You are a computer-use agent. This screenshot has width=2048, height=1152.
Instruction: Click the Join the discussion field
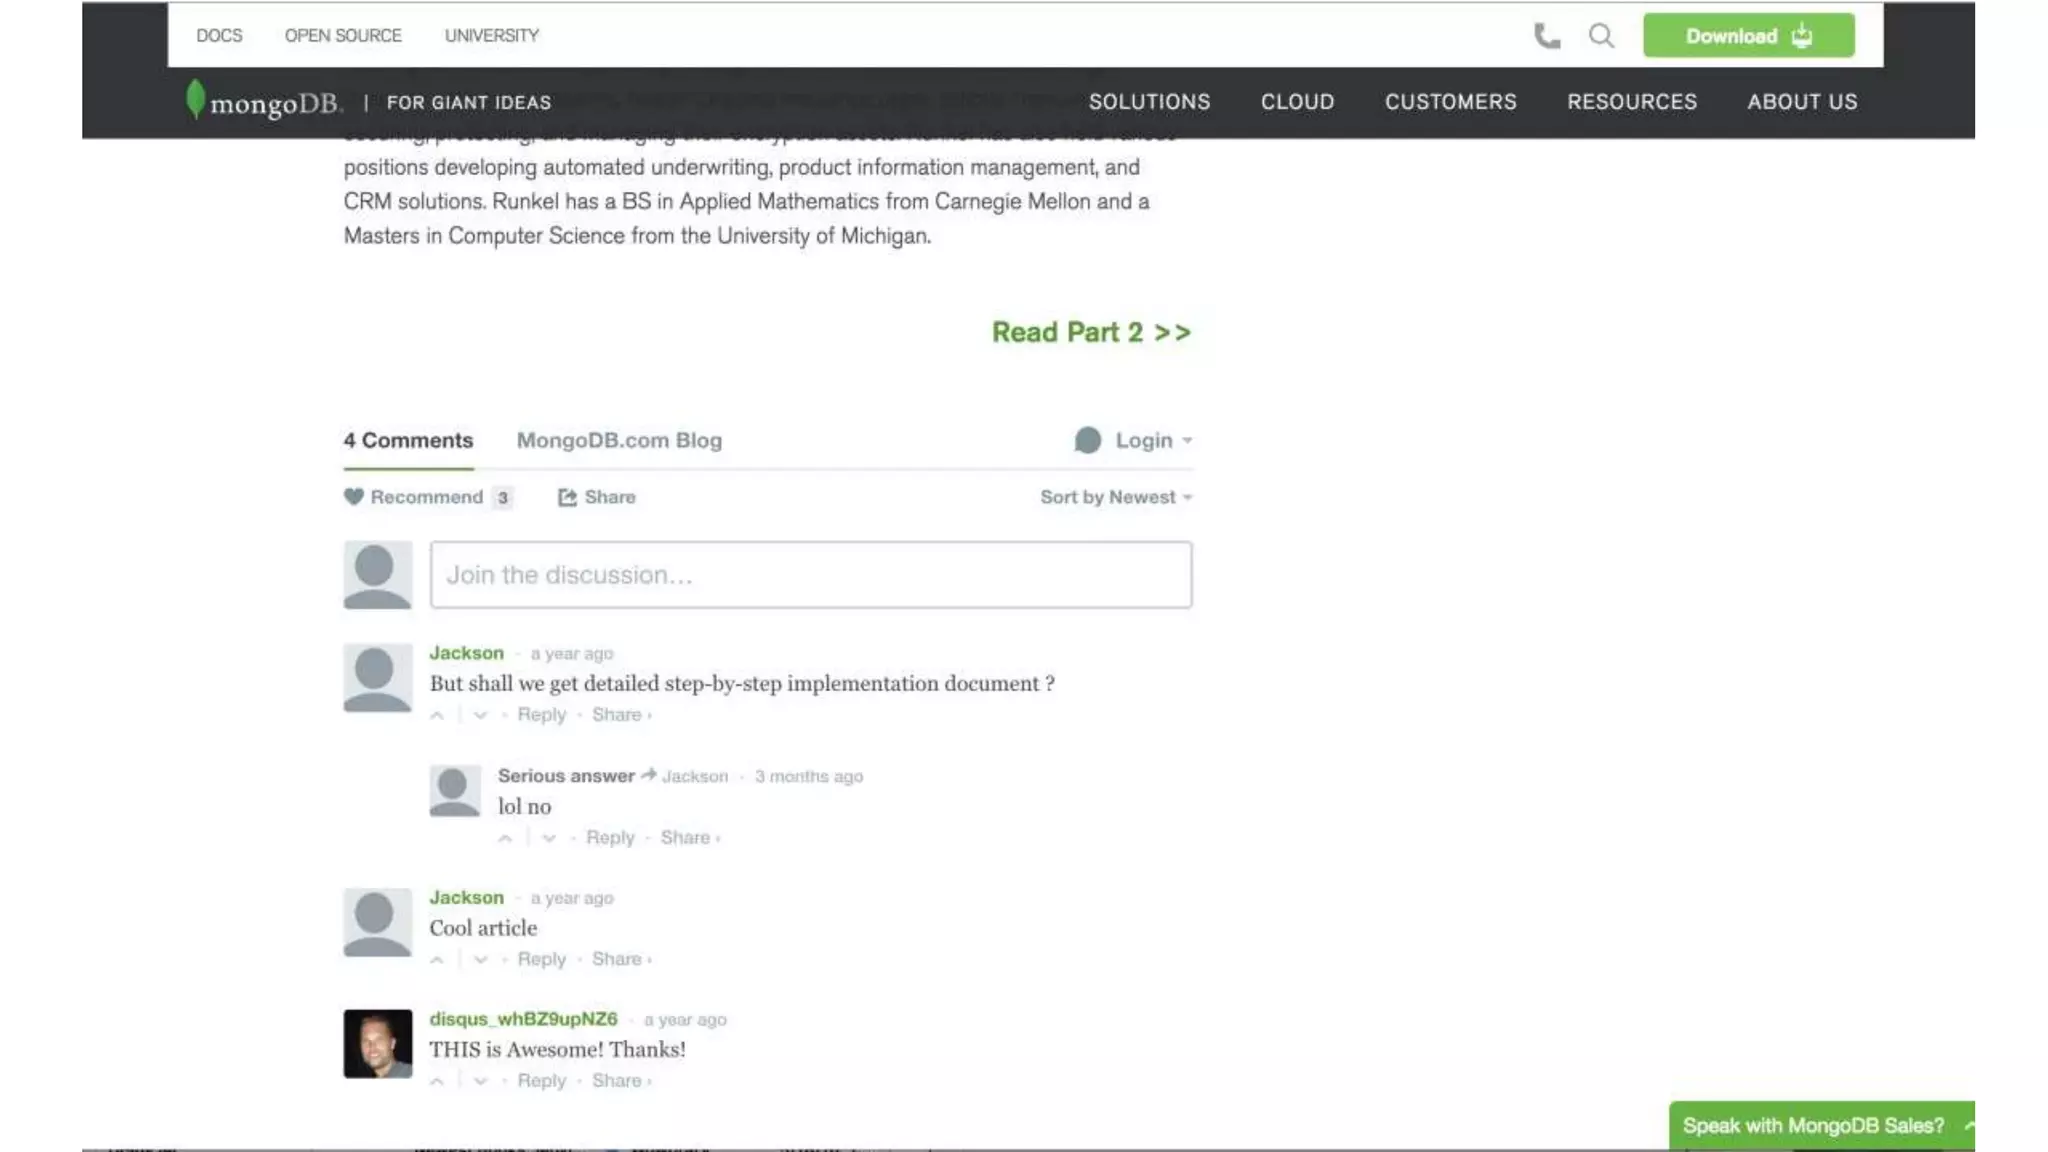810,575
